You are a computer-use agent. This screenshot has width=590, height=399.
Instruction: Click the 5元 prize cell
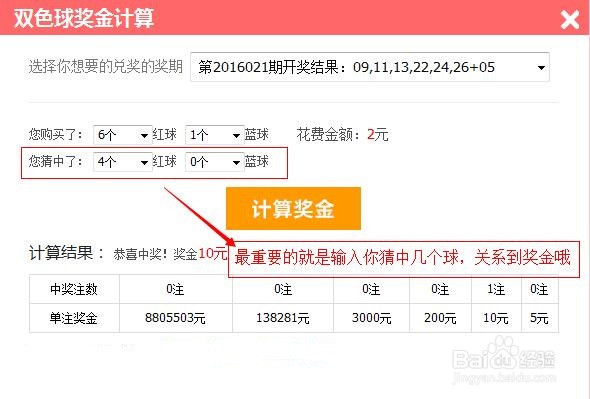(540, 318)
